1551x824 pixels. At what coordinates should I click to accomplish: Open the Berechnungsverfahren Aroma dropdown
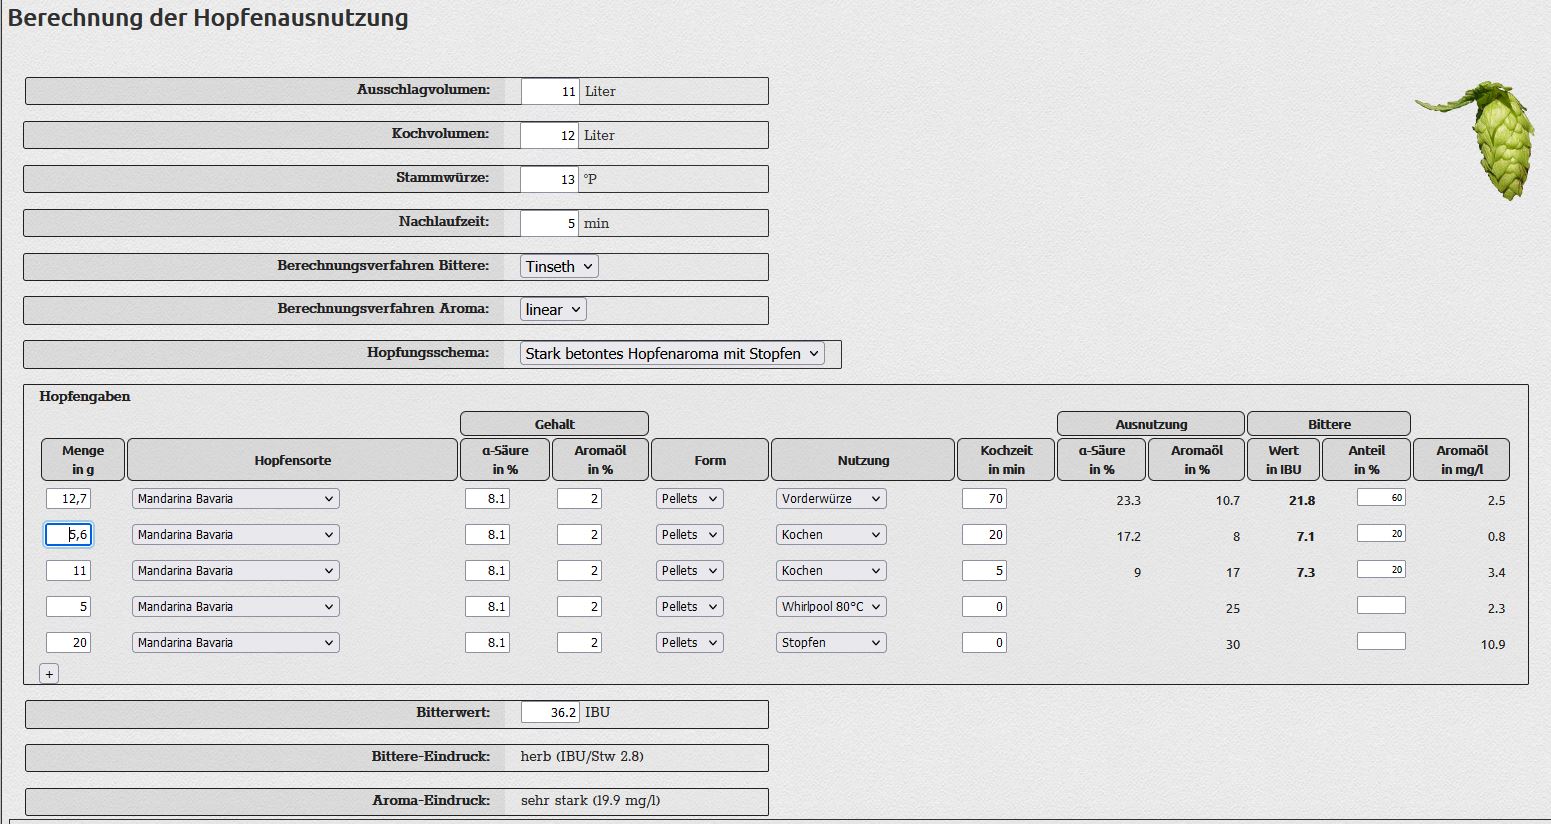[553, 309]
